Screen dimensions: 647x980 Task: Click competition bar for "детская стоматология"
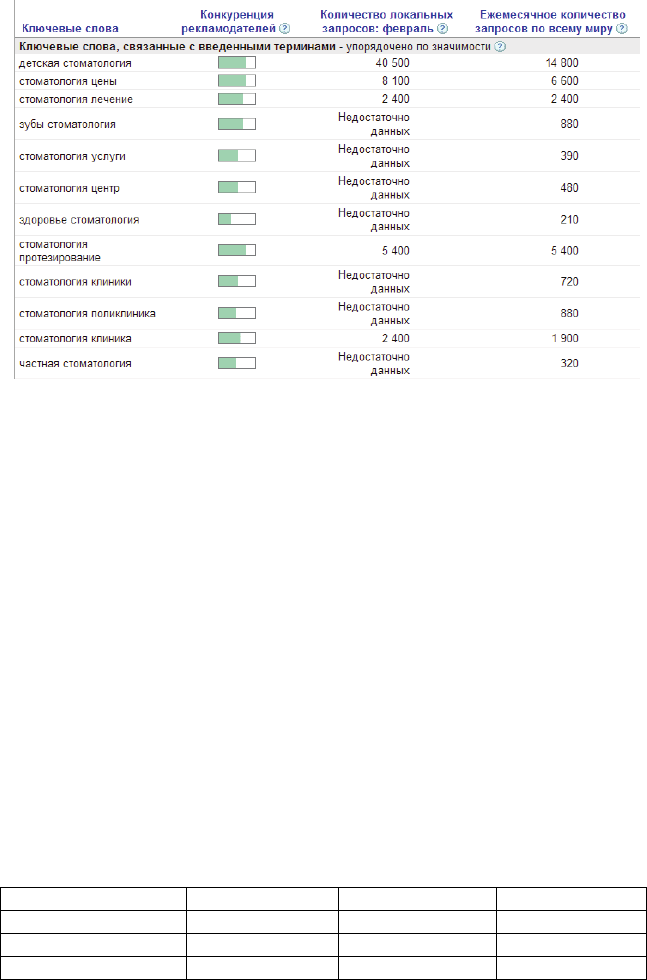coord(237,63)
